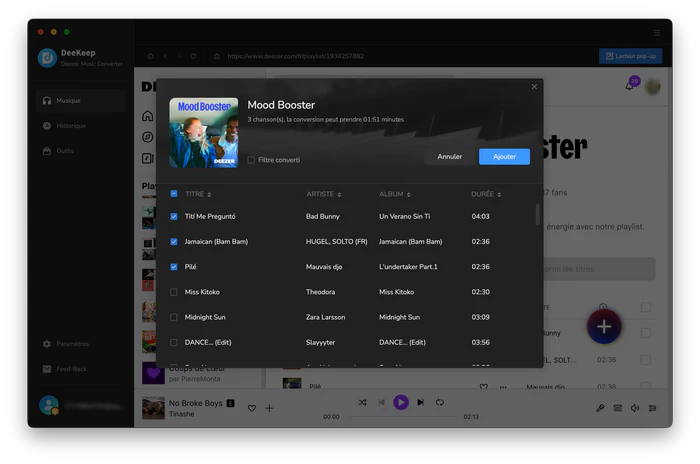Click the user account avatar in sidebar
Image resolution: width=700 pixels, height=464 pixels.
(x=48, y=405)
